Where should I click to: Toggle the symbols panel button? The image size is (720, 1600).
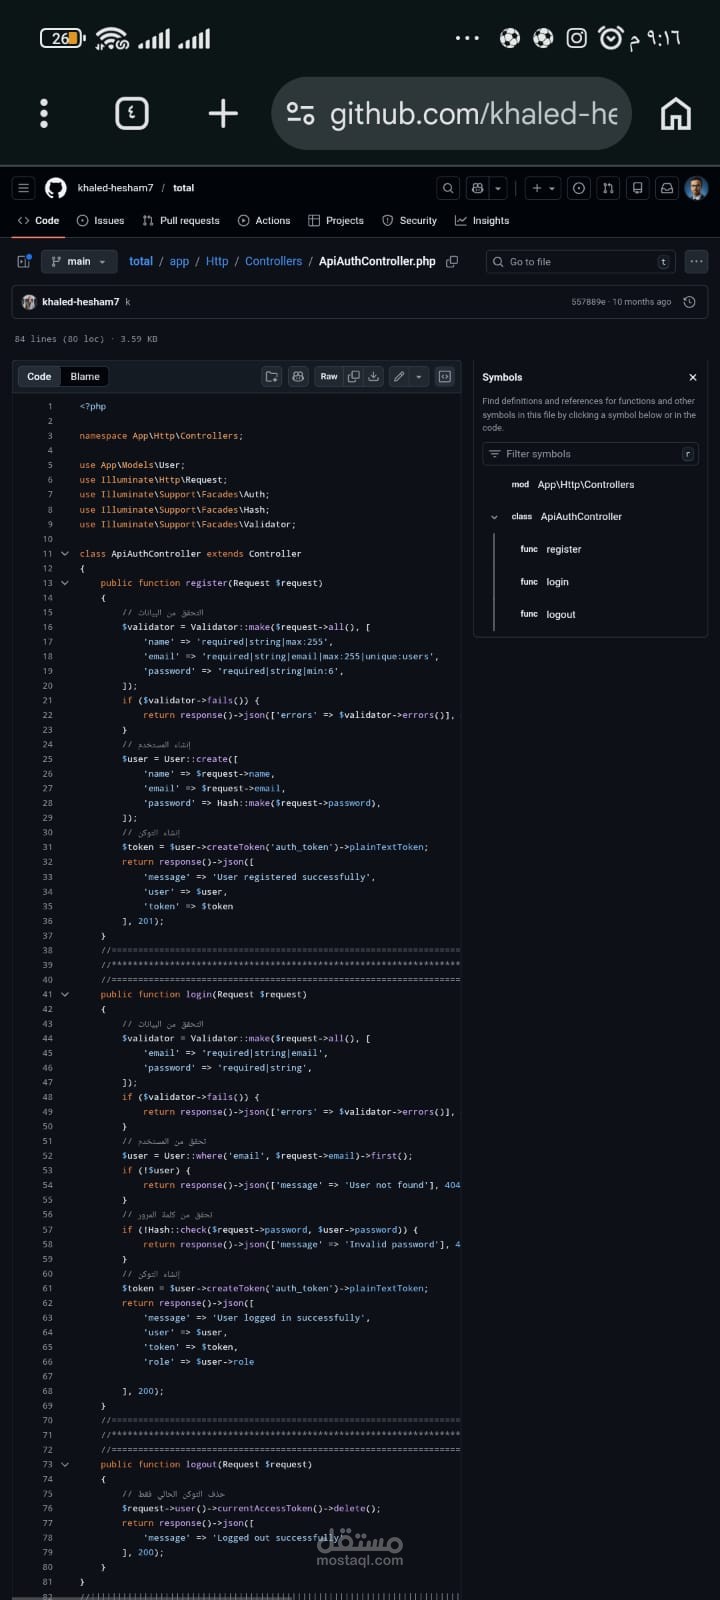tap(445, 377)
